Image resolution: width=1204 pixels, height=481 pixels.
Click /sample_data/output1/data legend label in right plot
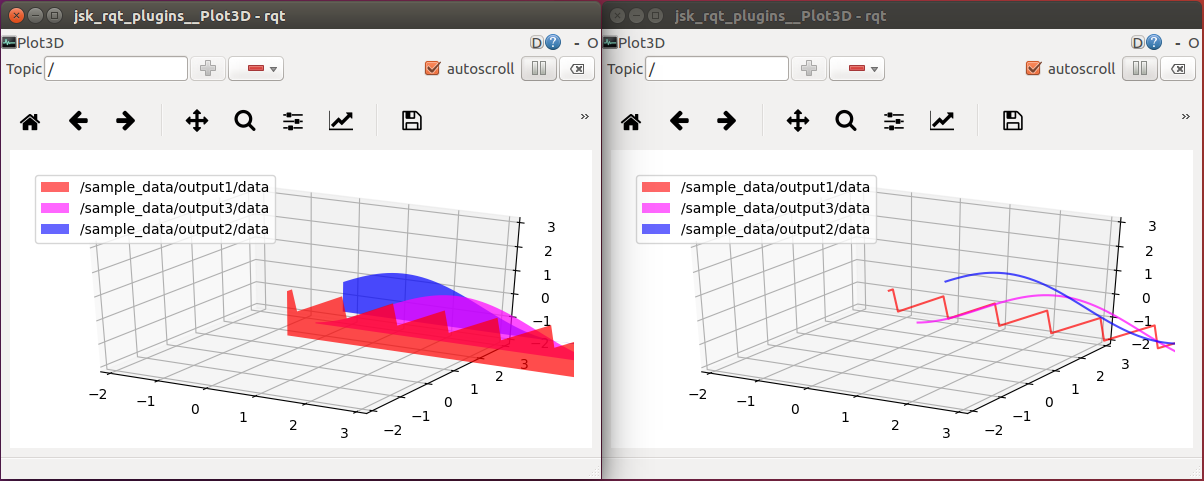[775, 187]
